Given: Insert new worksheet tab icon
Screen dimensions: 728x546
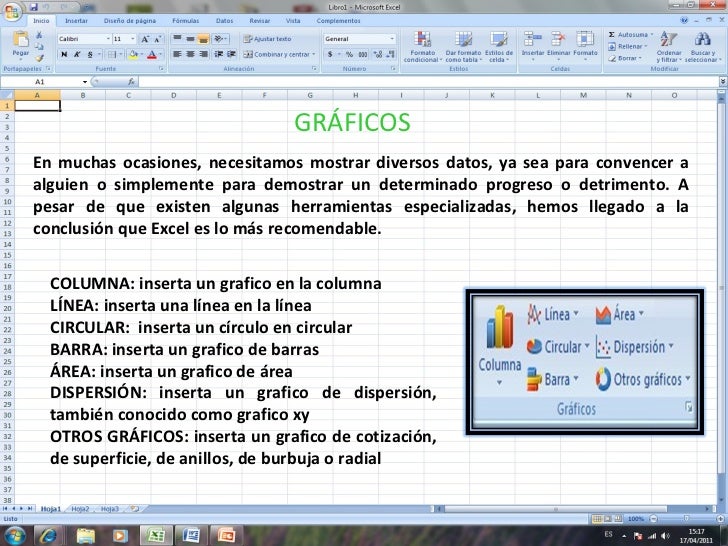Looking at the screenshot, I should click(135, 509).
